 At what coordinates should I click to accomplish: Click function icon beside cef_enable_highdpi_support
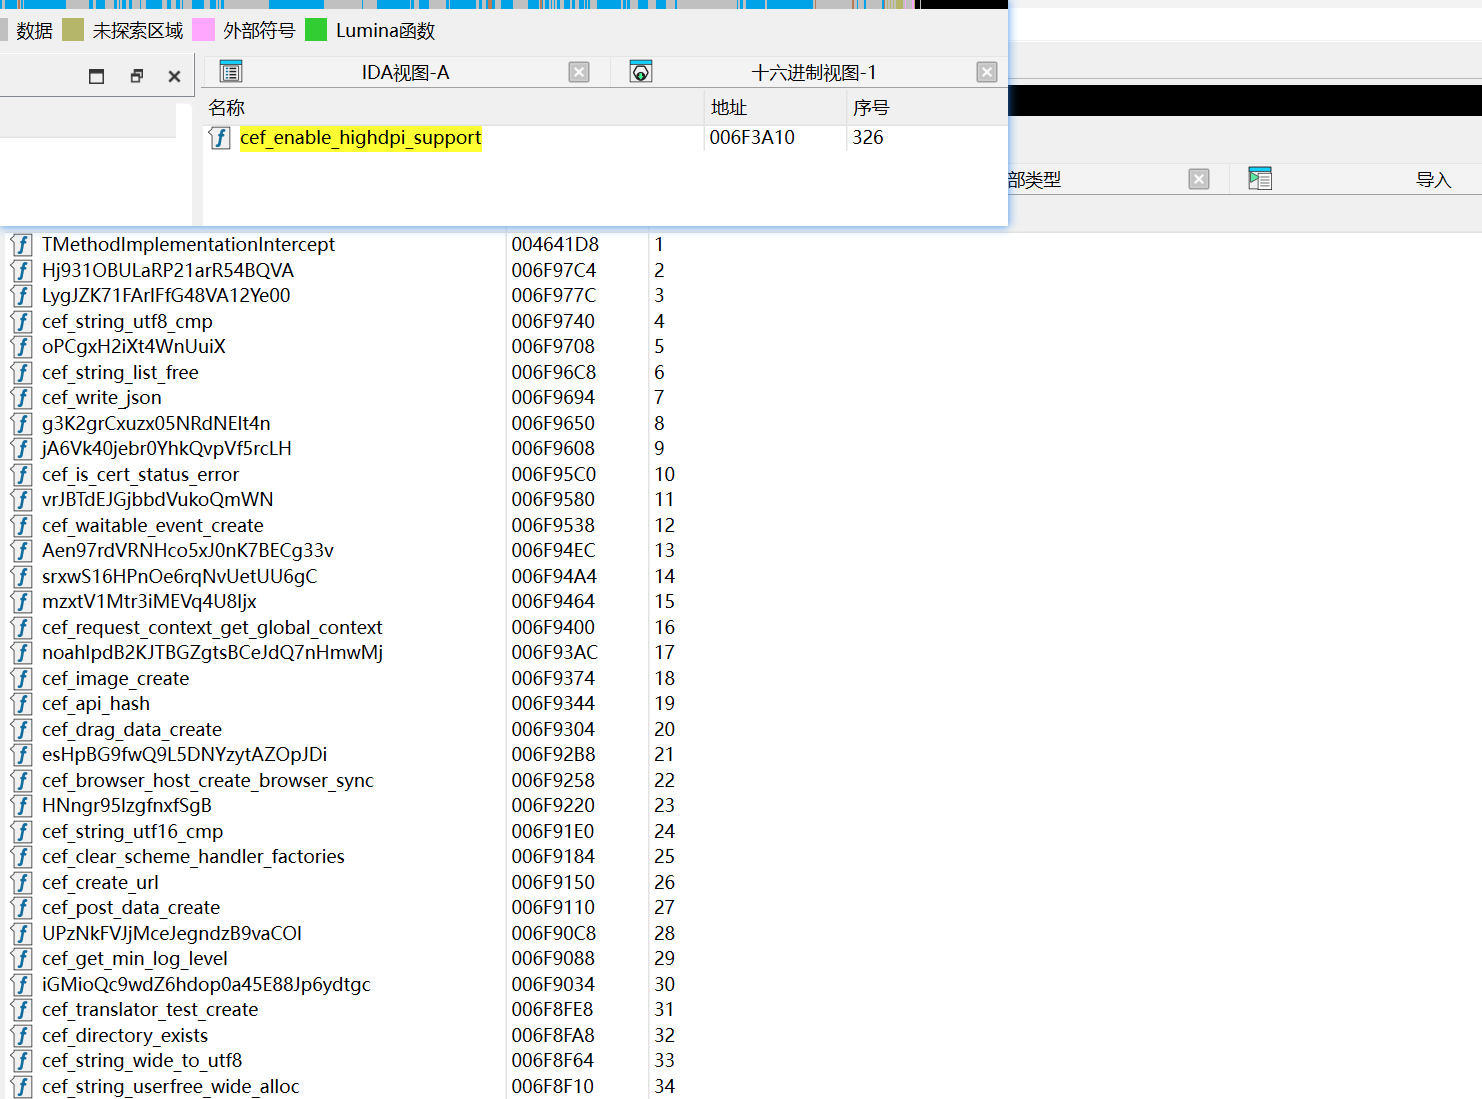(x=220, y=138)
